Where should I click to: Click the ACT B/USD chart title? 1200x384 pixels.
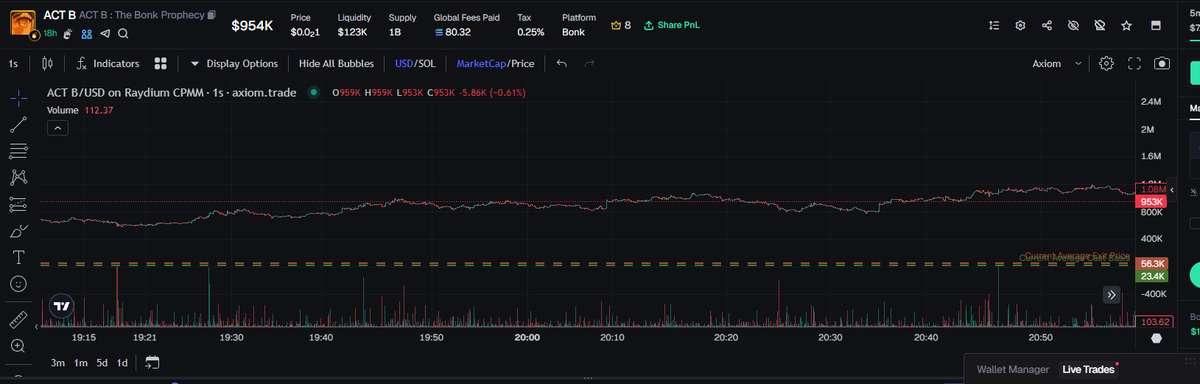tap(171, 93)
